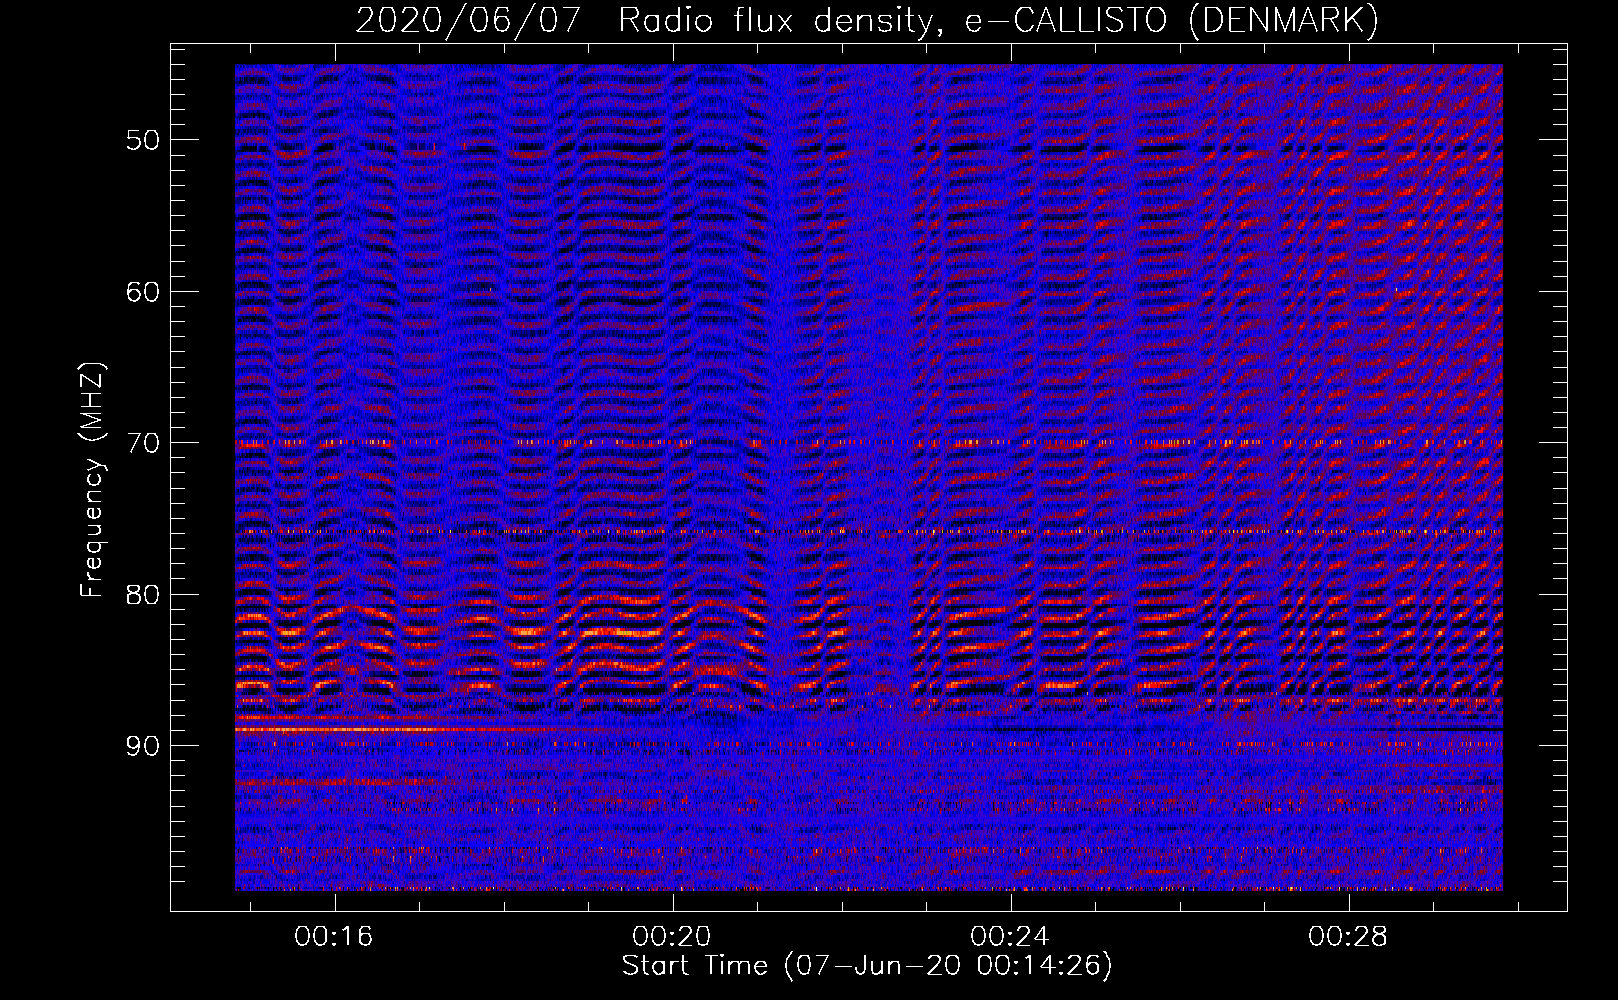Click the 00:16 time tick label

tap(334, 936)
